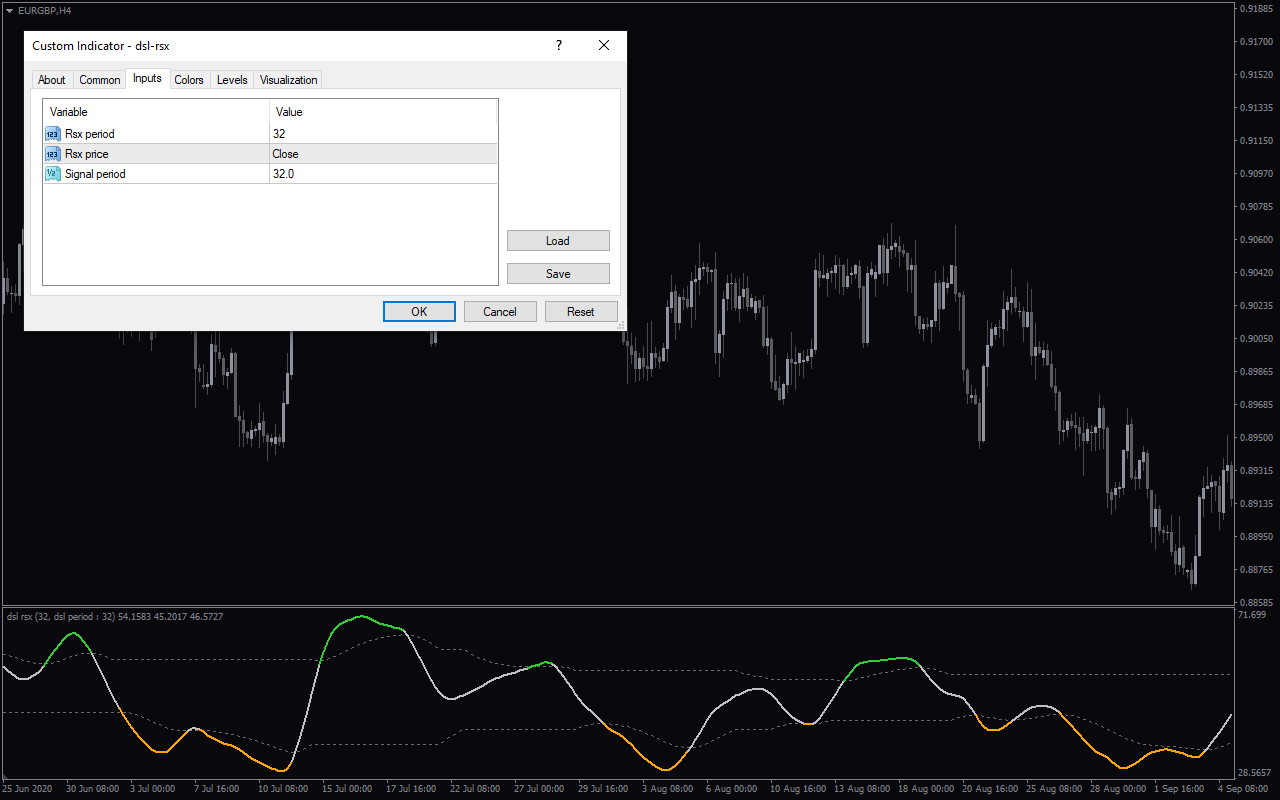Click the 25 Jun 2020 date label
The height and width of the screenshot is (800, 1280).
[x=29, y=789]
